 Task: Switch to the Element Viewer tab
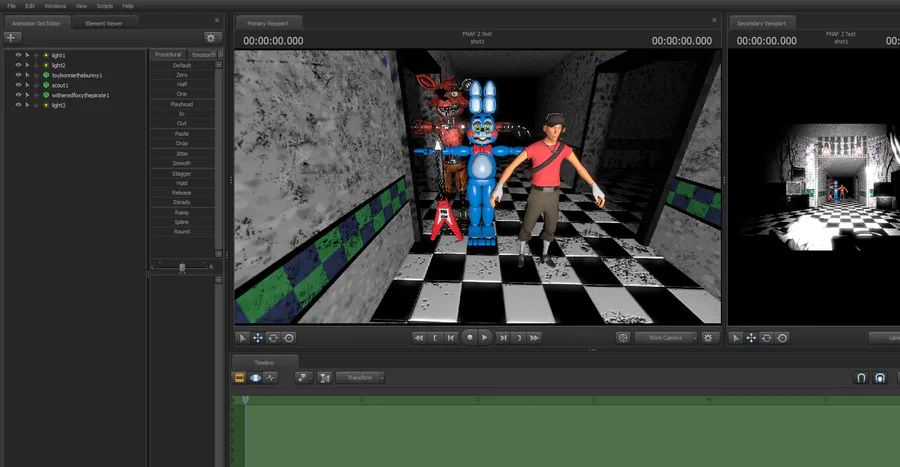click(104, 24)
